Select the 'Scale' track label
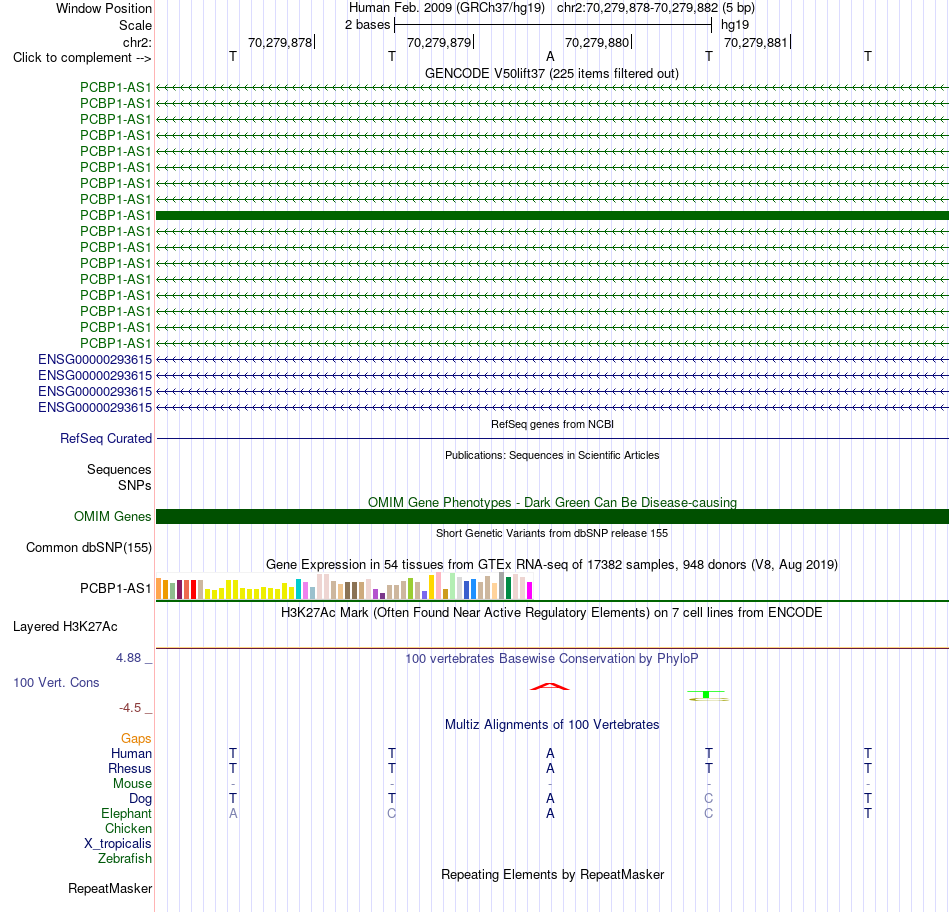 tap(135, 25)
